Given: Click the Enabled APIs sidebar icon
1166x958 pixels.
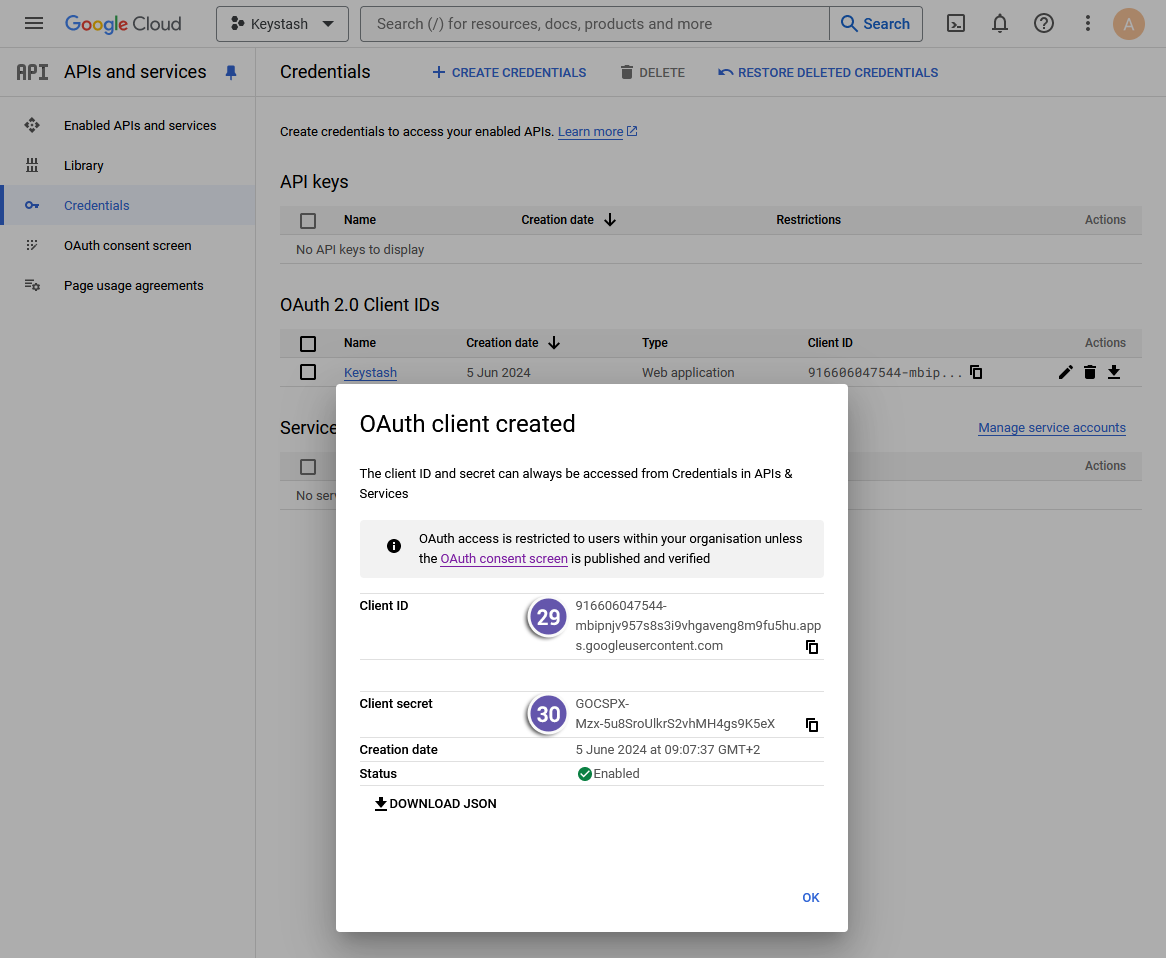Looking at the screenshot, I should pyautogui.click(x=32, y=125).
